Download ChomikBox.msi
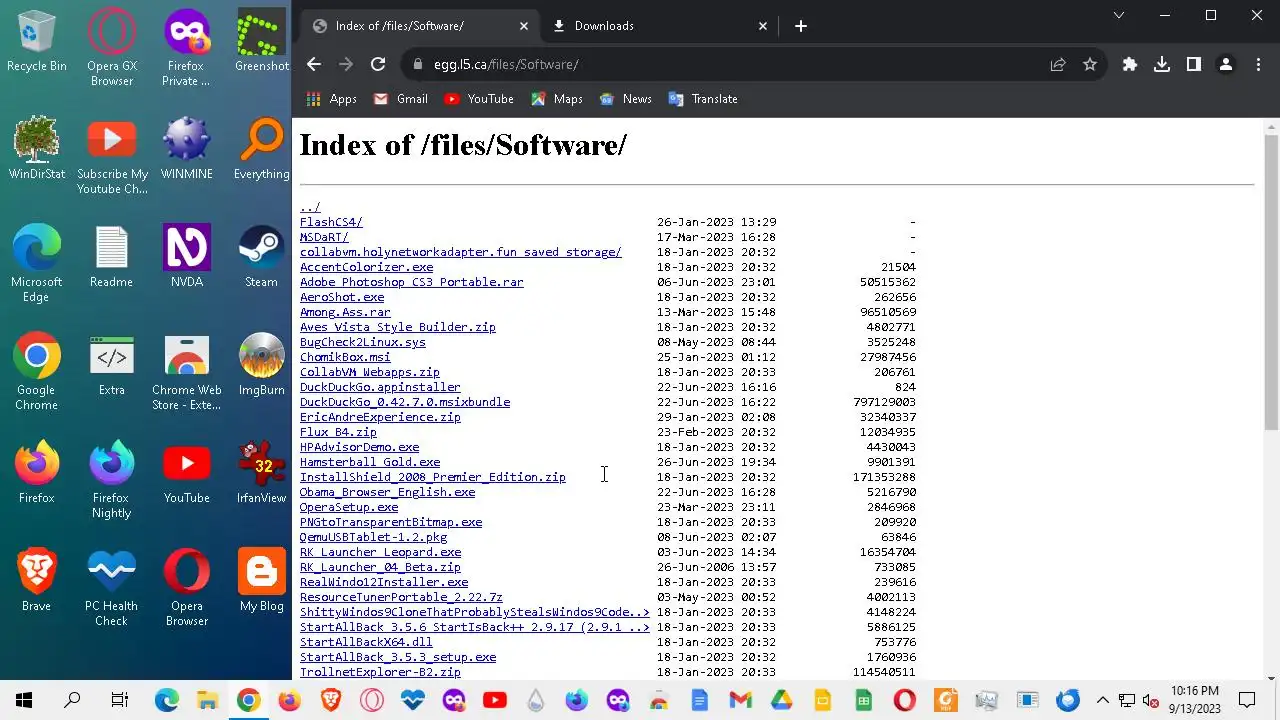 pos(345,357)
